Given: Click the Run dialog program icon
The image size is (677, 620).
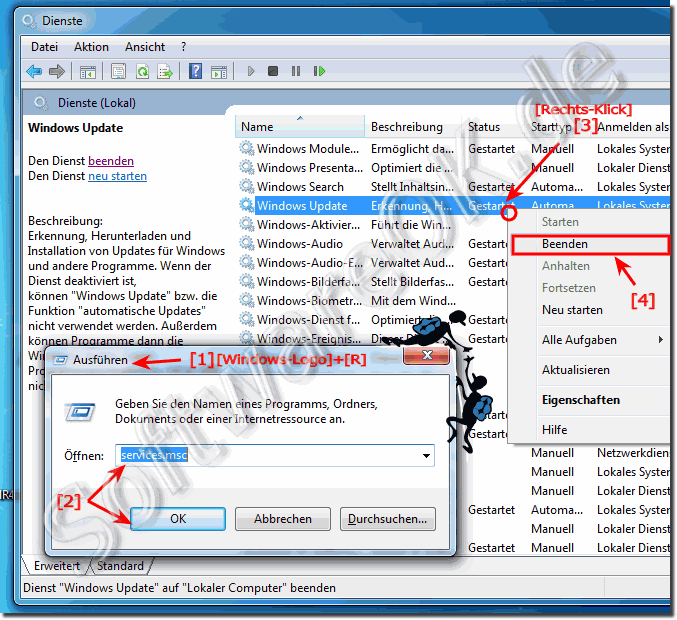Looking at the screenshot, I should coord(80,412).
